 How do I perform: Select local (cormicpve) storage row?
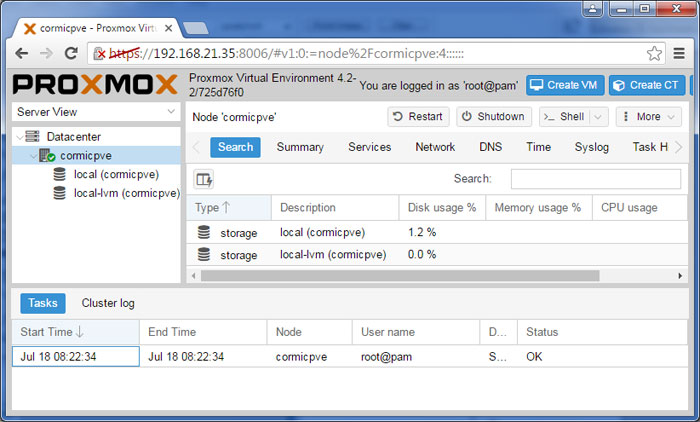437,232
